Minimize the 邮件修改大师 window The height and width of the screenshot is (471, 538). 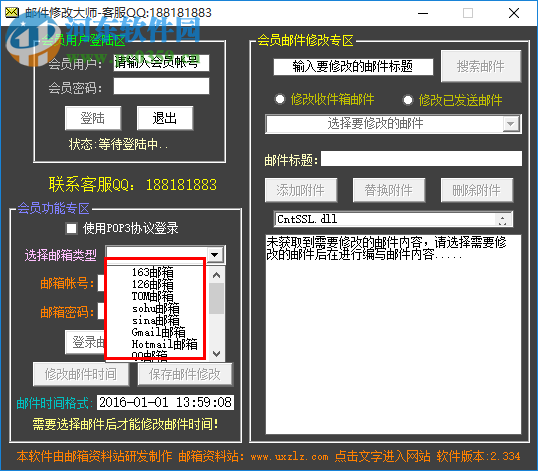tap(423, 13)
